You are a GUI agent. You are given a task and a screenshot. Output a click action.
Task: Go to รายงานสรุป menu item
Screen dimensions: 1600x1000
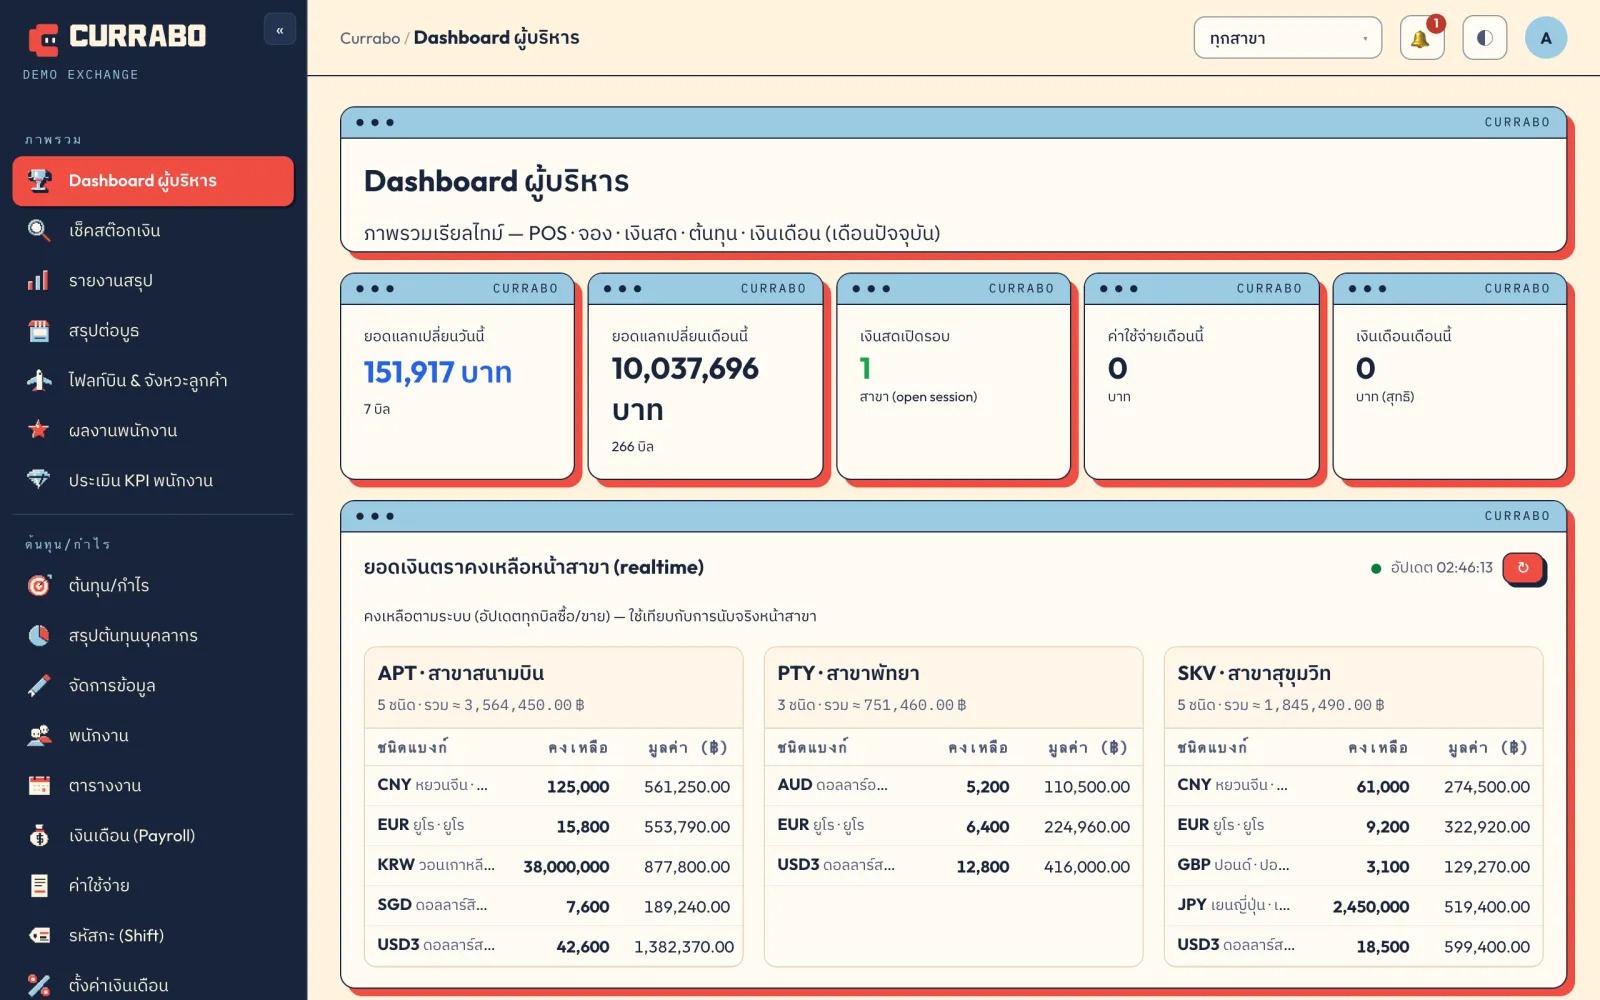(x=153, y=280)
